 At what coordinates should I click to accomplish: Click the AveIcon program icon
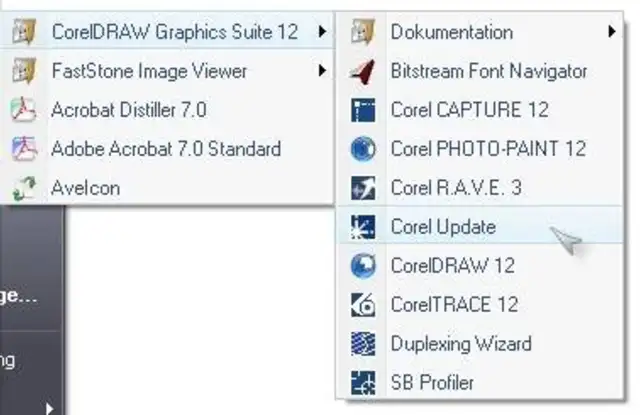click(23, 188)
